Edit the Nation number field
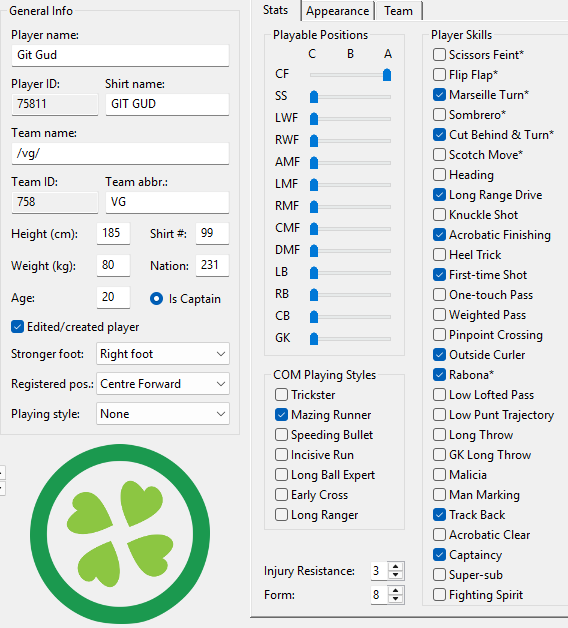 pyautogui.click(x=212, y=266)
